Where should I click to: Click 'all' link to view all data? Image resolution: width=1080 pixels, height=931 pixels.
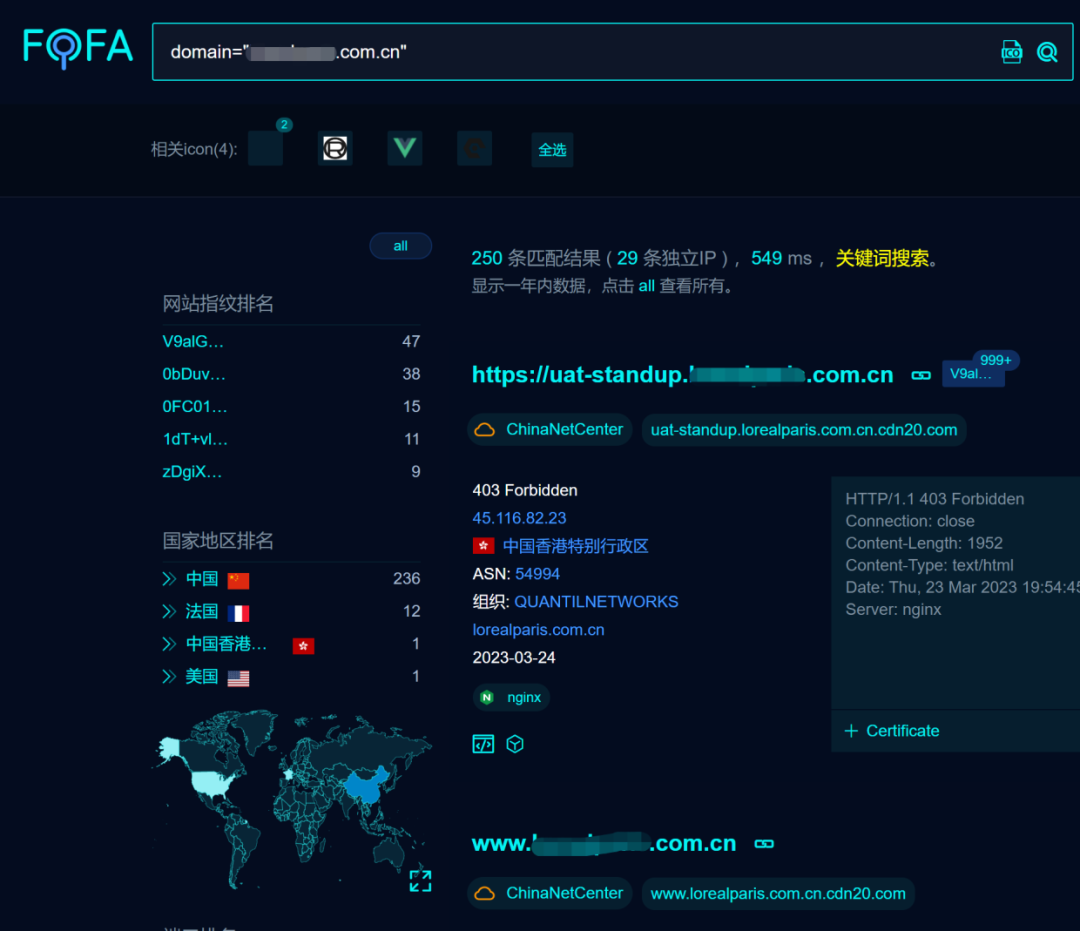point(646,286)
